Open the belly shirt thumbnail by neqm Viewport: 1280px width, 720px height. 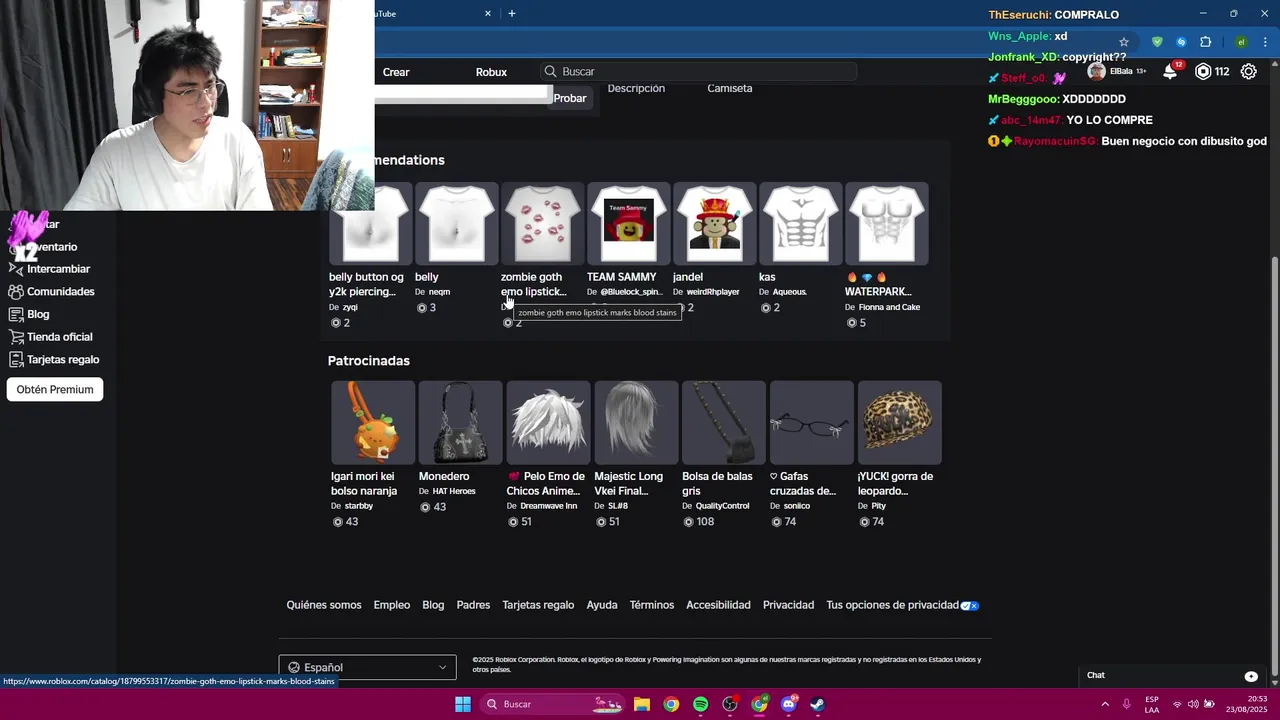(x=456, y=223)
